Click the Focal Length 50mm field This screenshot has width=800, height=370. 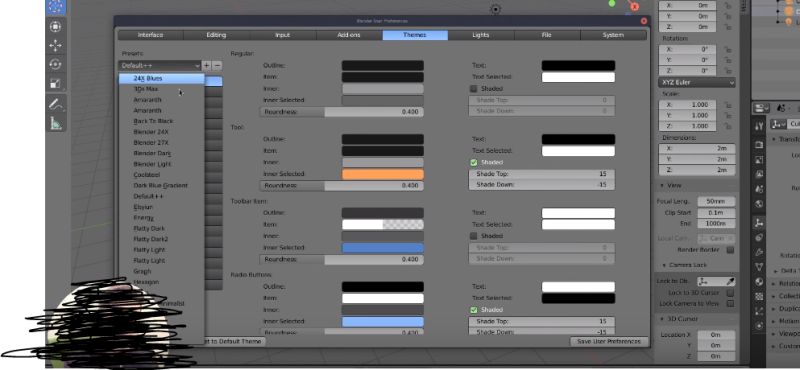pyautogui.click(x=716, y=202)
